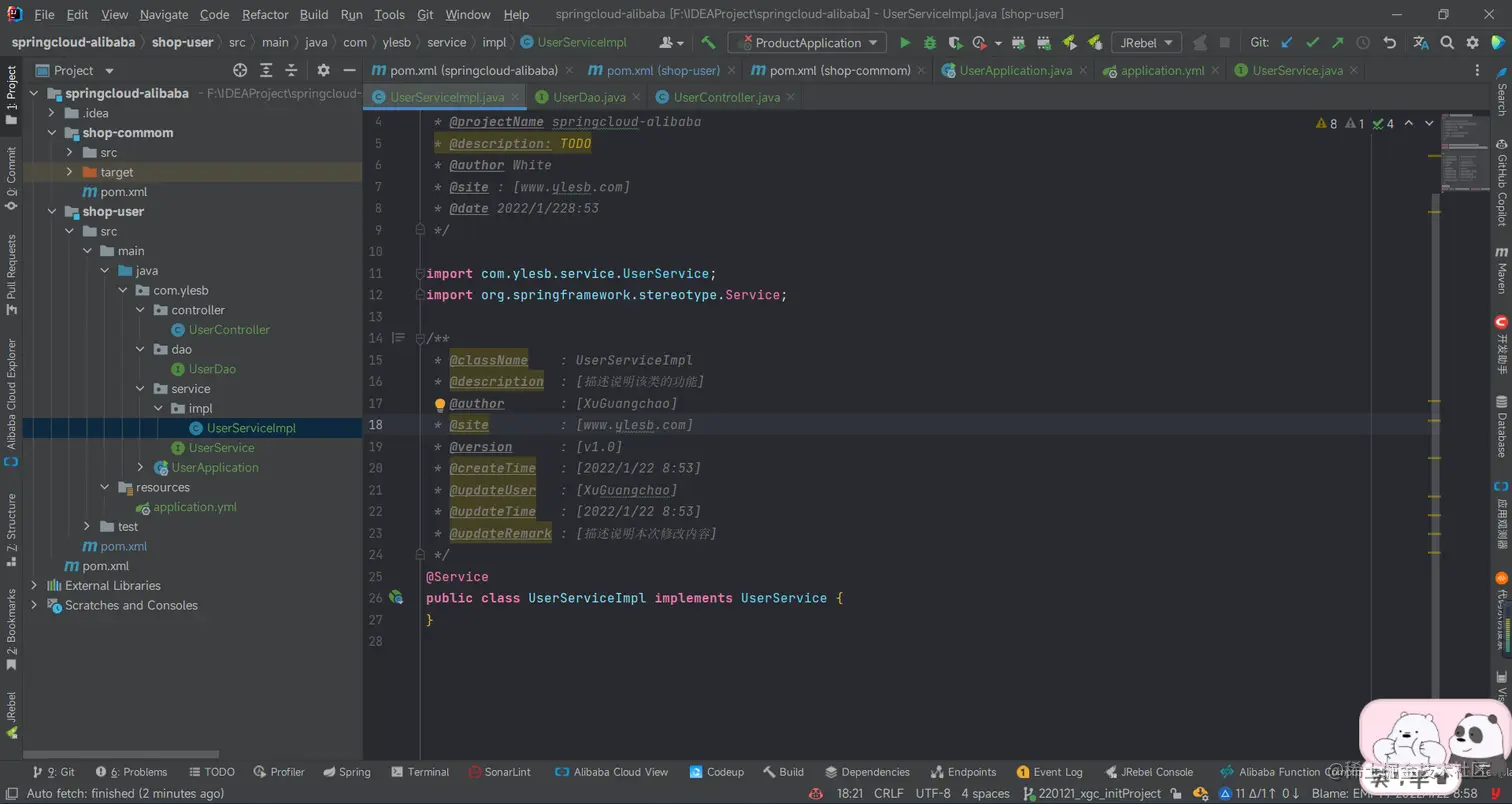1512x804 pixels.
Task: Toggle the Terminal tool window
Action: coord(420,772)
